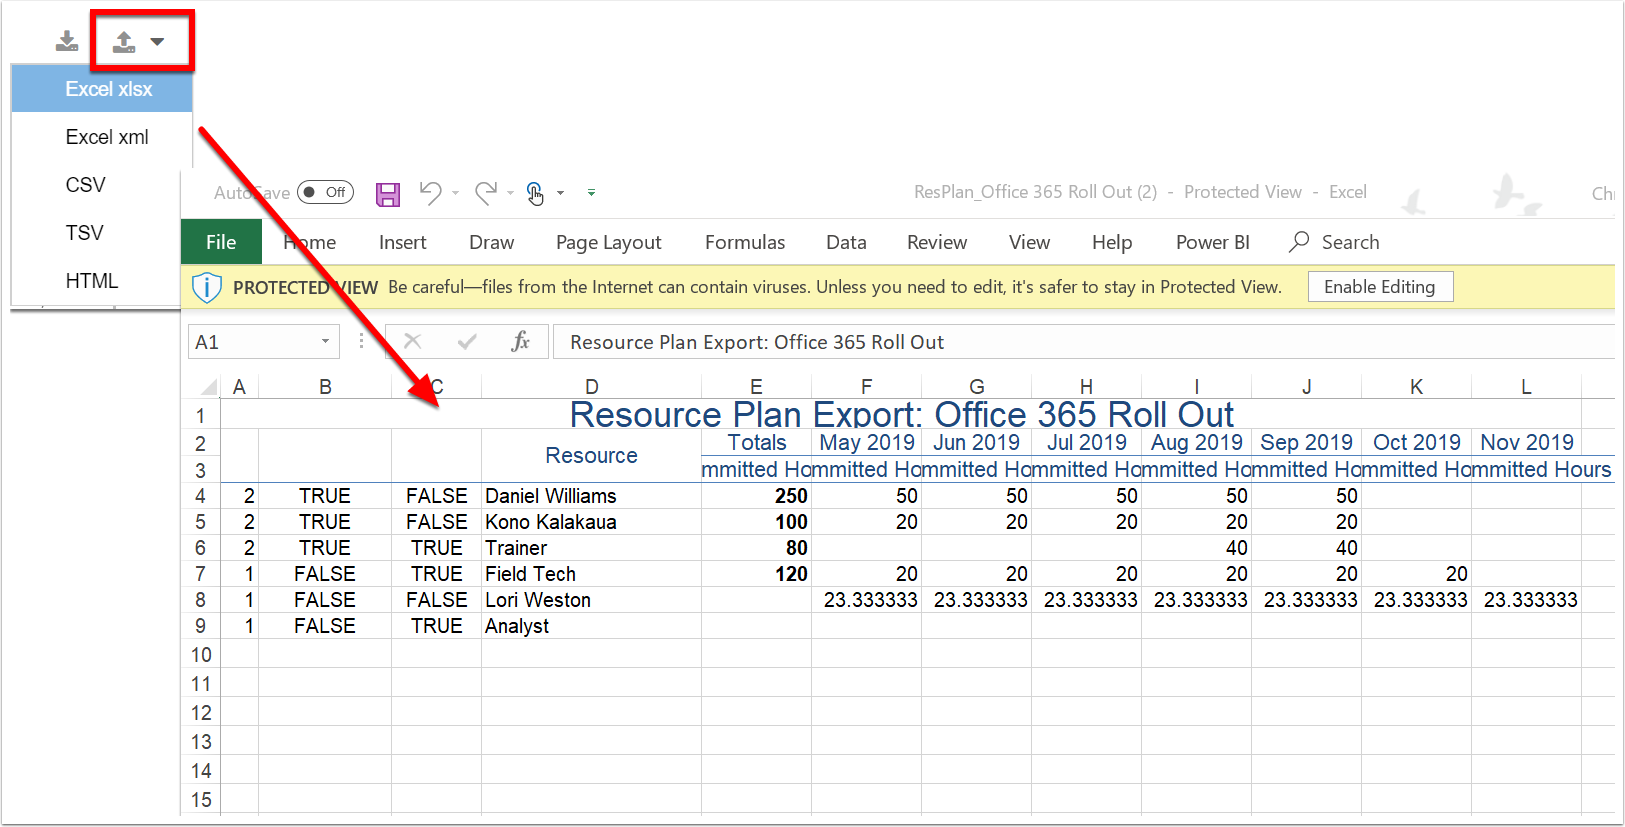Click the 'Daniel Williams' cell
The height and width of the screenshot is (827, 1625).
coord(592,496)
